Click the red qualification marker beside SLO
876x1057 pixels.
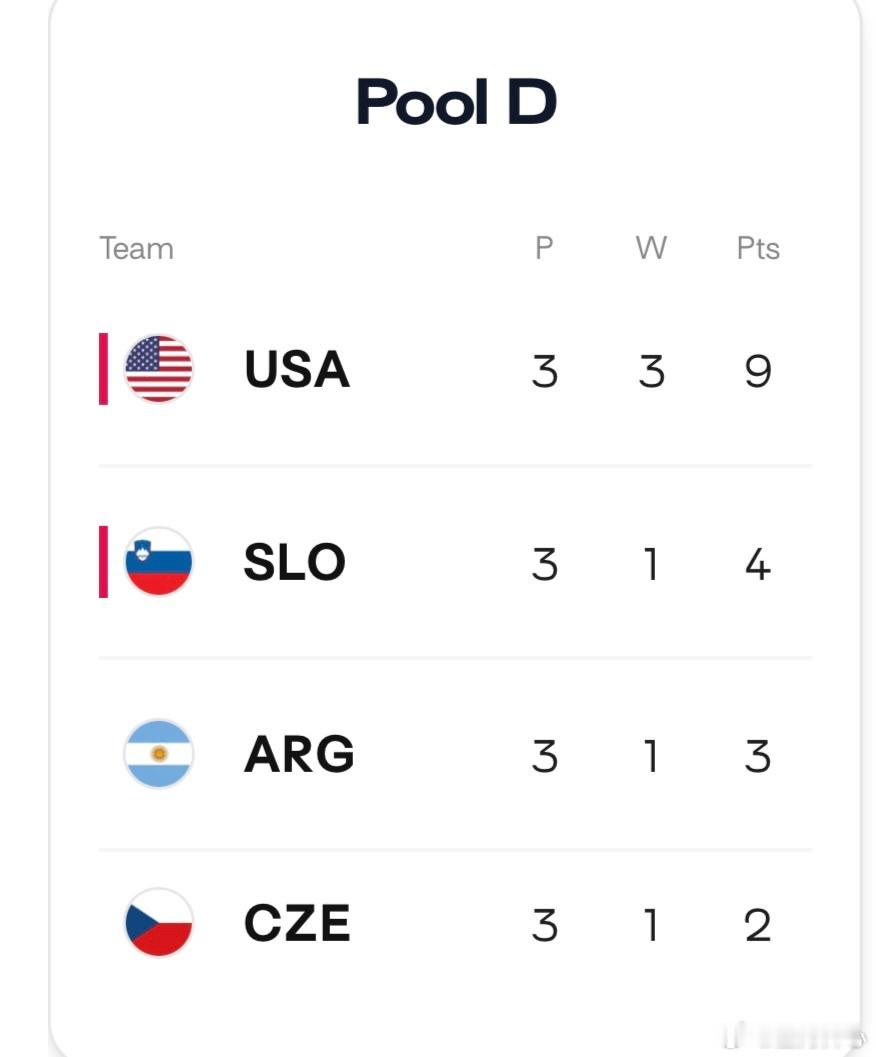(x=103, y=562)
